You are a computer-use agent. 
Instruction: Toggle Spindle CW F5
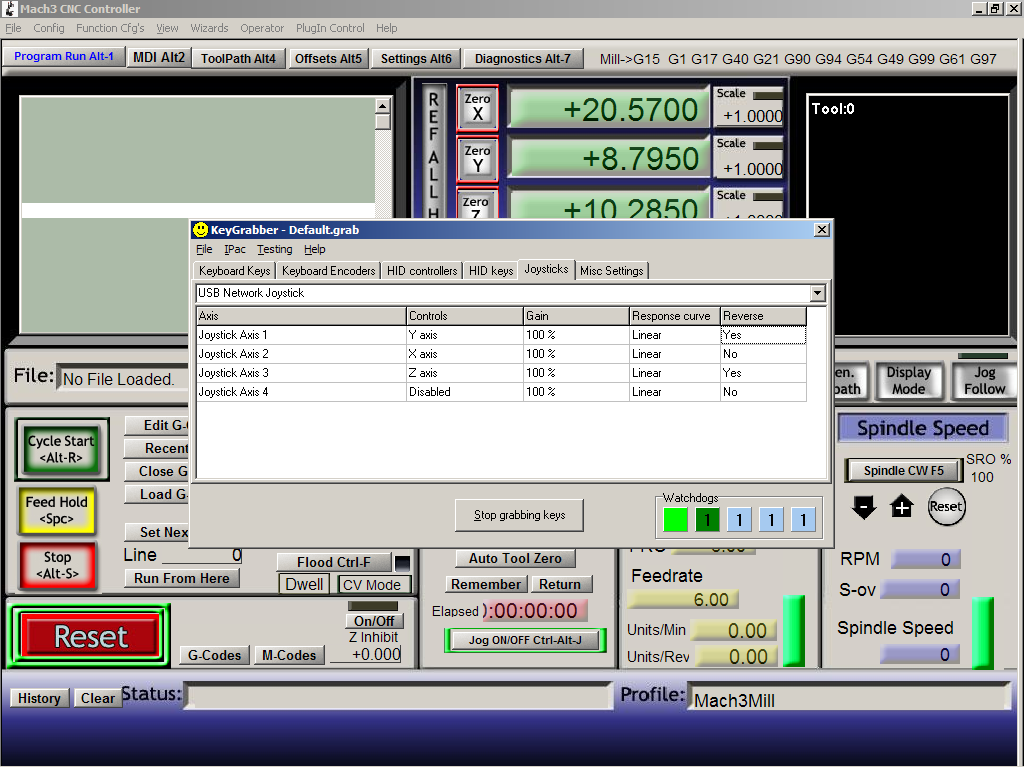(904, 470)
